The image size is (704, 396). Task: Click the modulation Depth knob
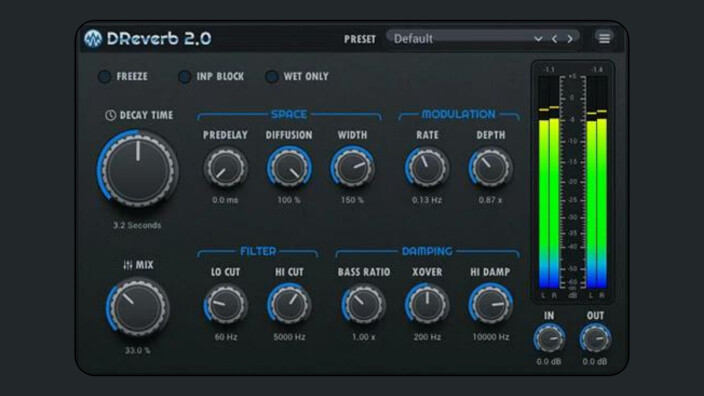point(490,168)
